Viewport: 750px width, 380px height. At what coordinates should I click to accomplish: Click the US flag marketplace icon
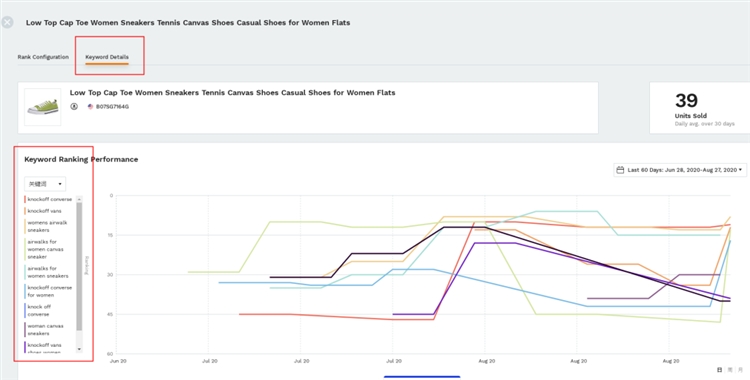90,107
